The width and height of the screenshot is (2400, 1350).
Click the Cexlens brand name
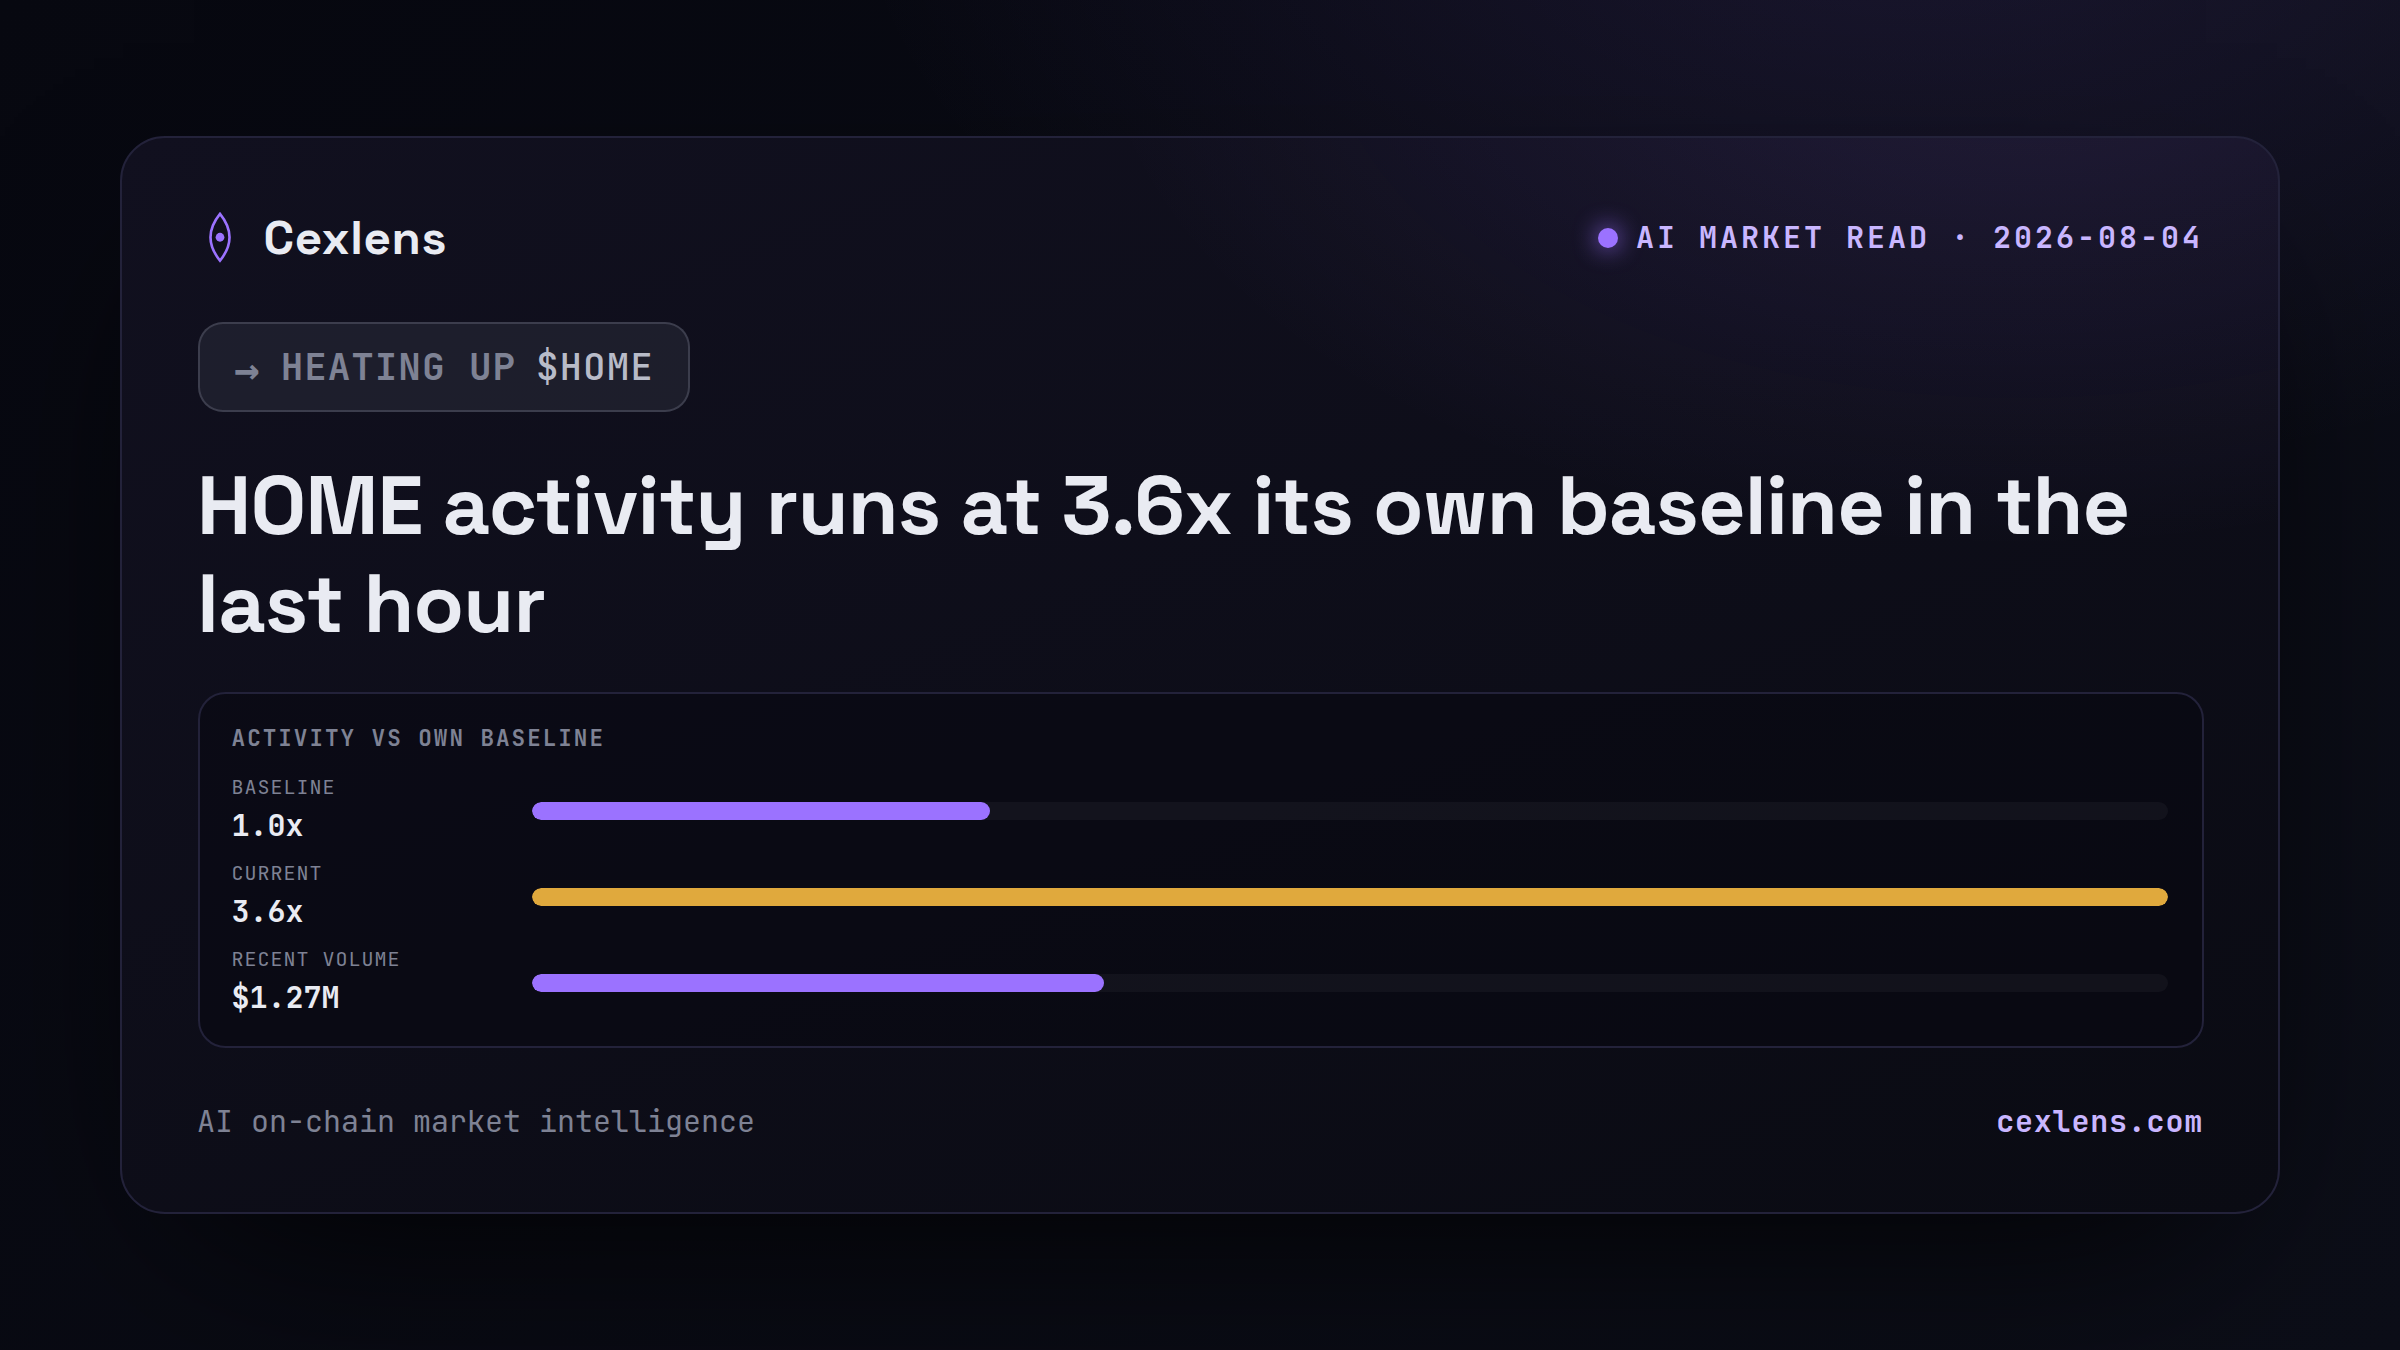click(x=355, y=239)
